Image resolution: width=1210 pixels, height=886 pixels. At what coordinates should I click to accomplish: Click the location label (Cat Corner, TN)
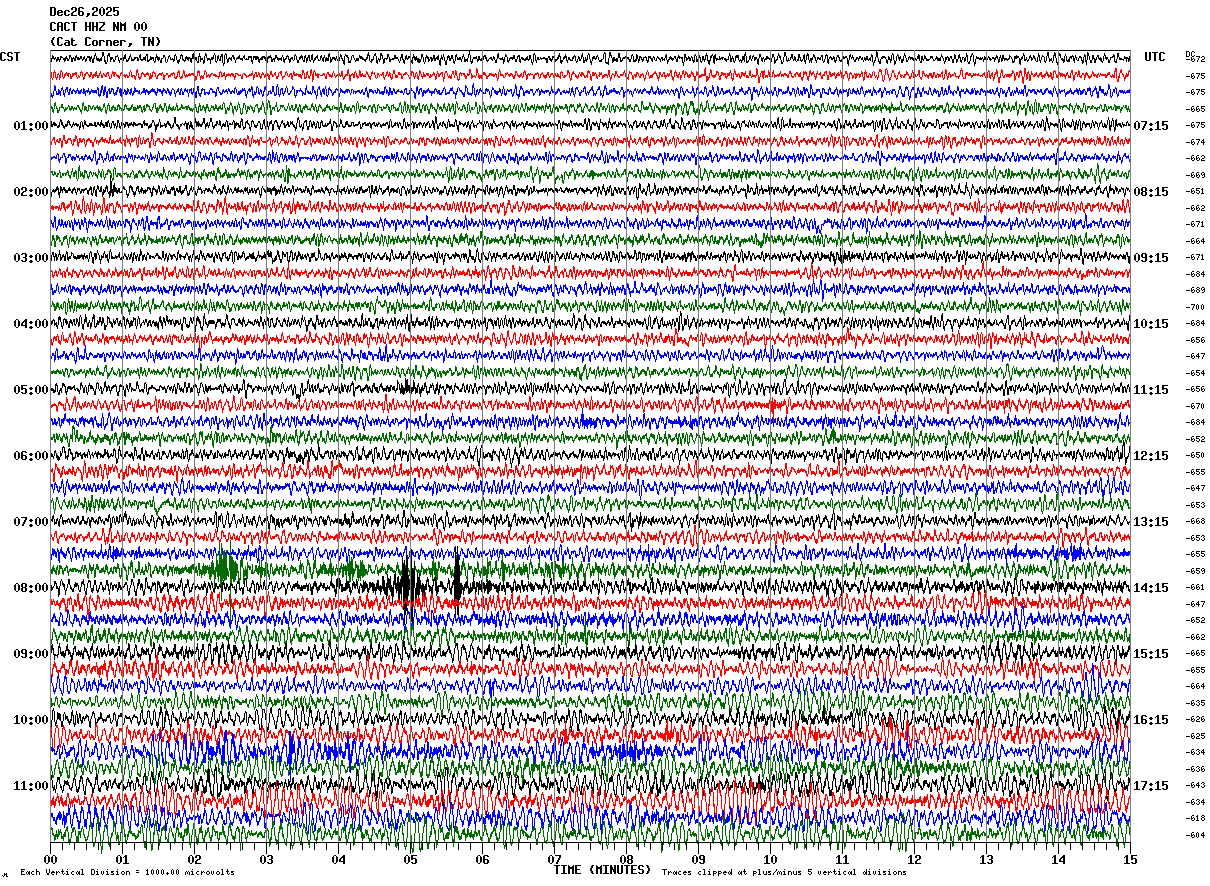click(x=105, y=42)
